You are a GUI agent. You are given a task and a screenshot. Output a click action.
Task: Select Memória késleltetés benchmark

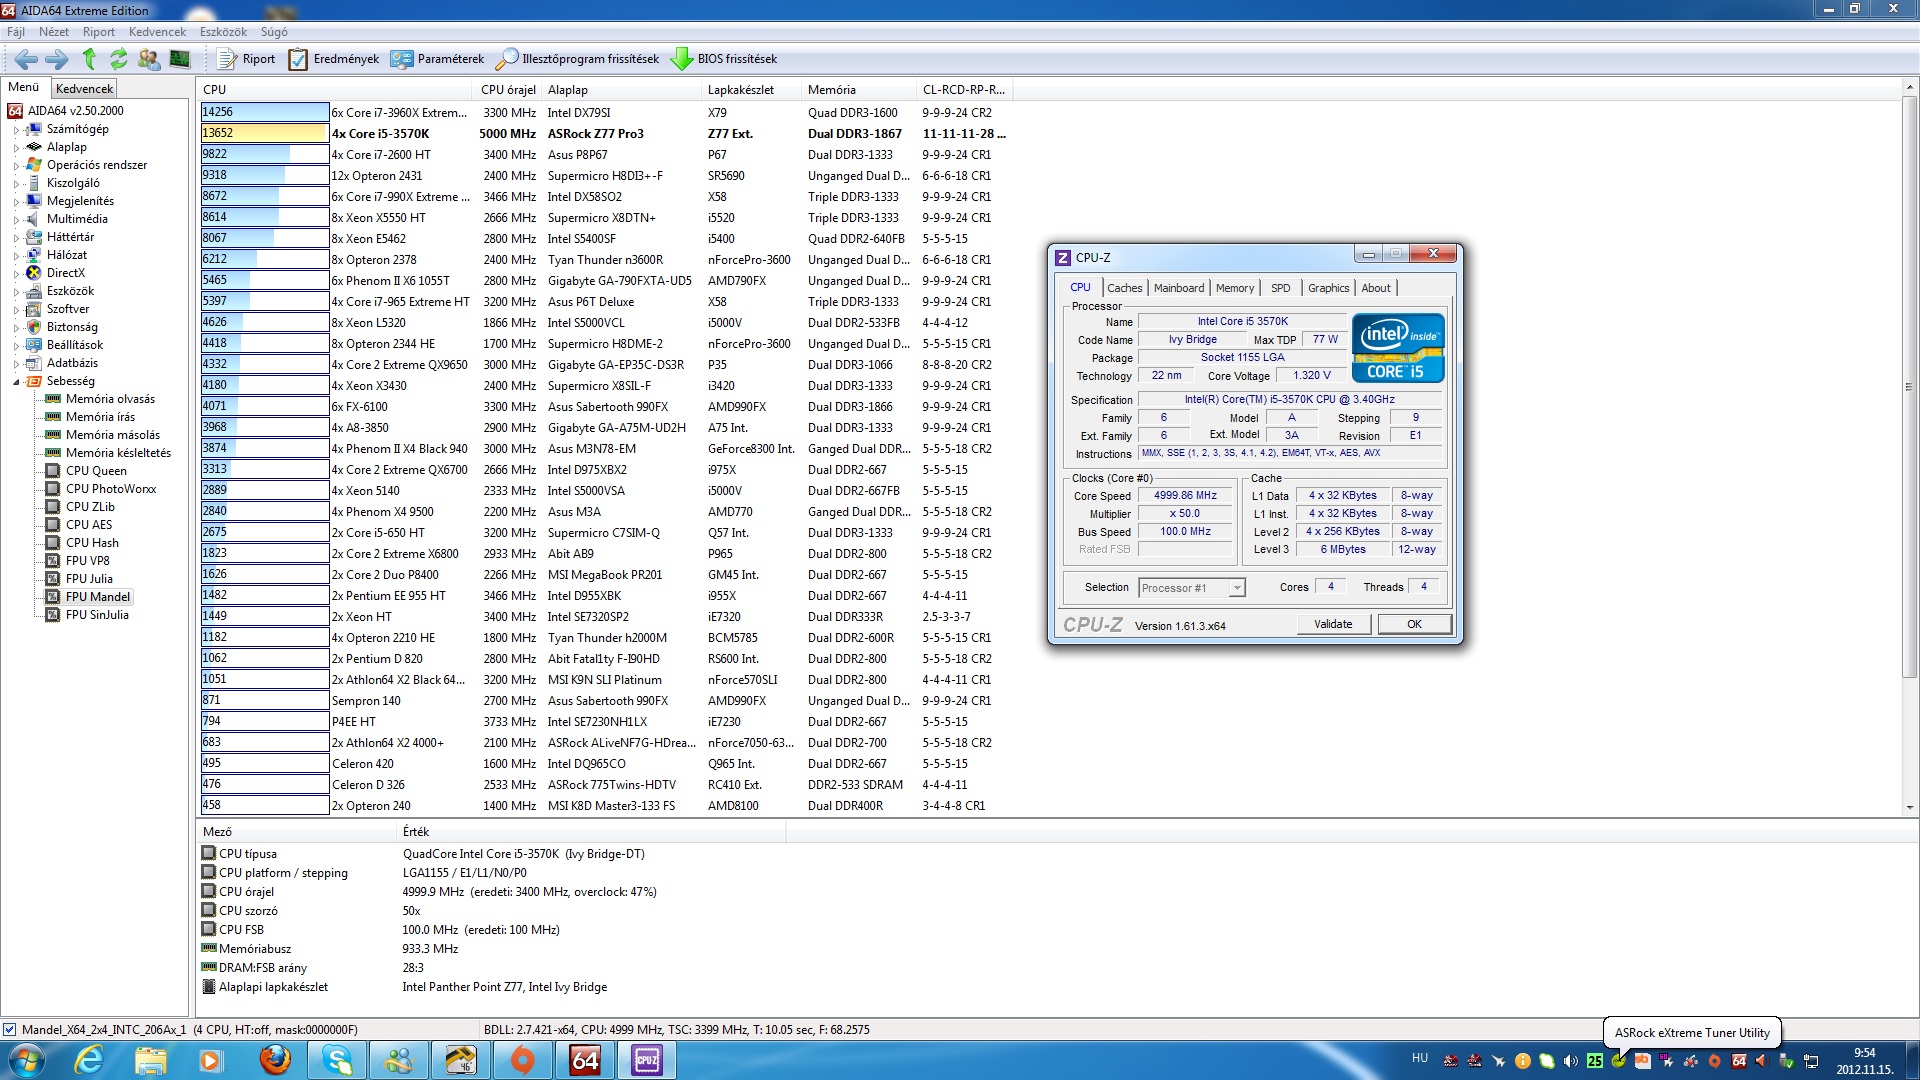[118, 453]
